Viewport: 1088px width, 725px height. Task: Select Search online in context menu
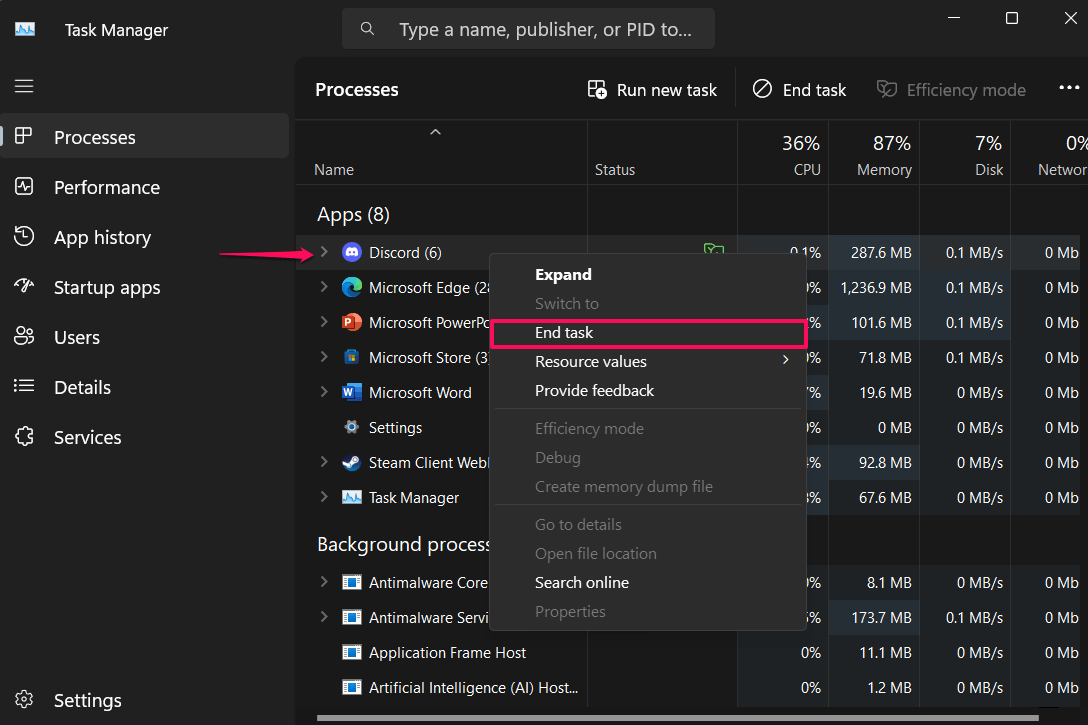[x=648, y=583]
